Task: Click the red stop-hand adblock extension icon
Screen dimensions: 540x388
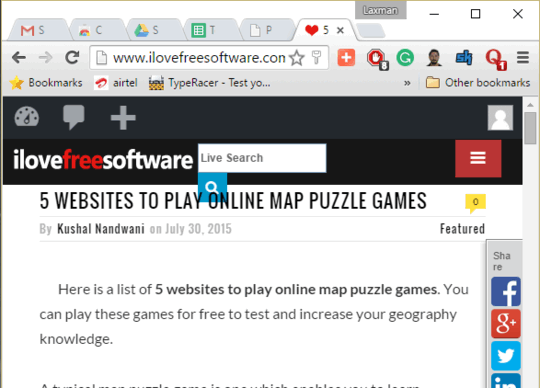Action: 377,59
